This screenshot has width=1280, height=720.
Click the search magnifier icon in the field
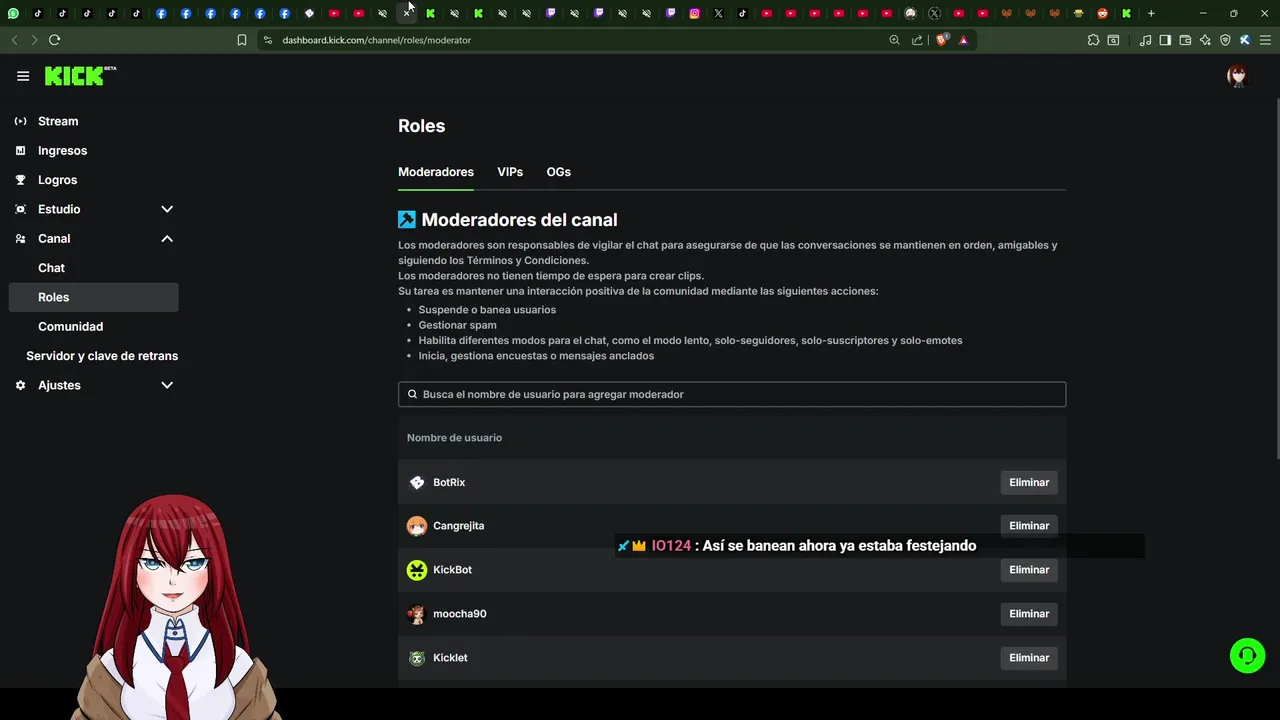point(412,394)
